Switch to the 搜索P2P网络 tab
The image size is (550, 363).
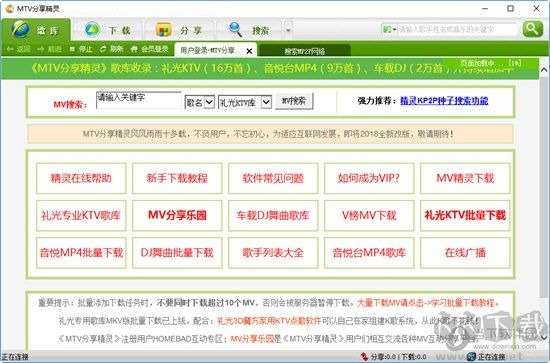[304, 51]
